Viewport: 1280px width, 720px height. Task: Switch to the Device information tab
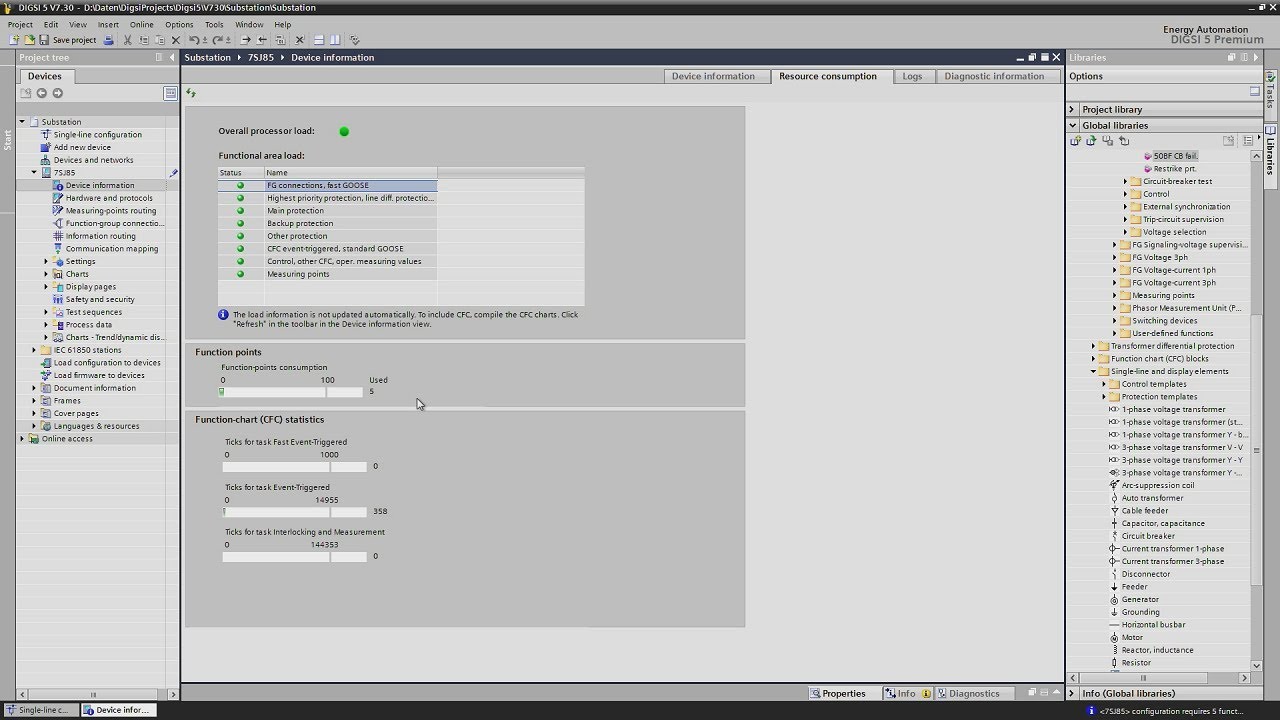(x=713, y=76)
